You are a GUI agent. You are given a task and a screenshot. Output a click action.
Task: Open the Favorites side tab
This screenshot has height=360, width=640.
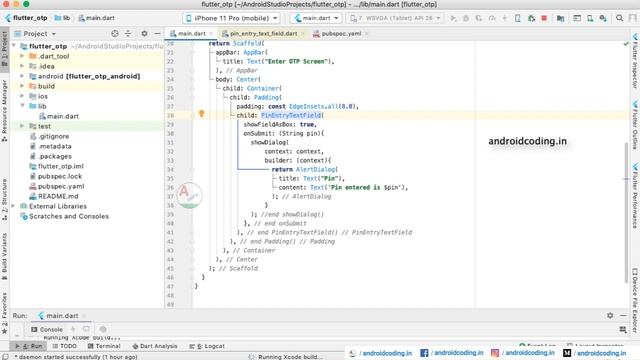coord(4,313)
